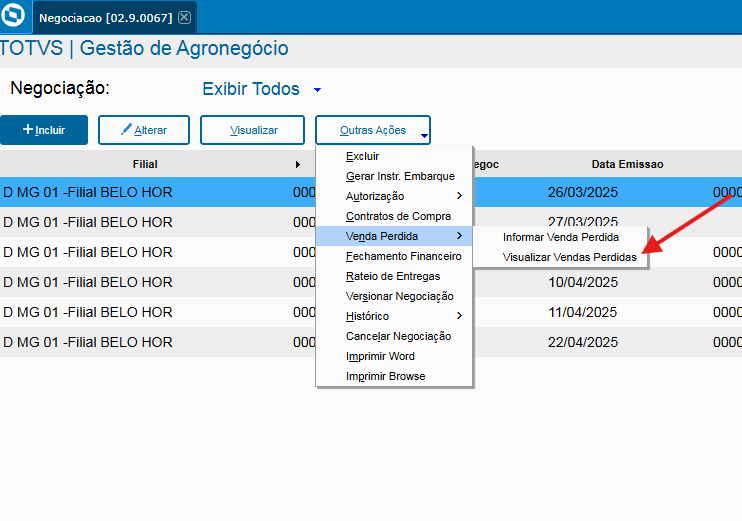Viewport: 742px width, 521px height.
Task: Choose Gerar Instr. Embarque menu entry
Action: (x=394, y=176)
